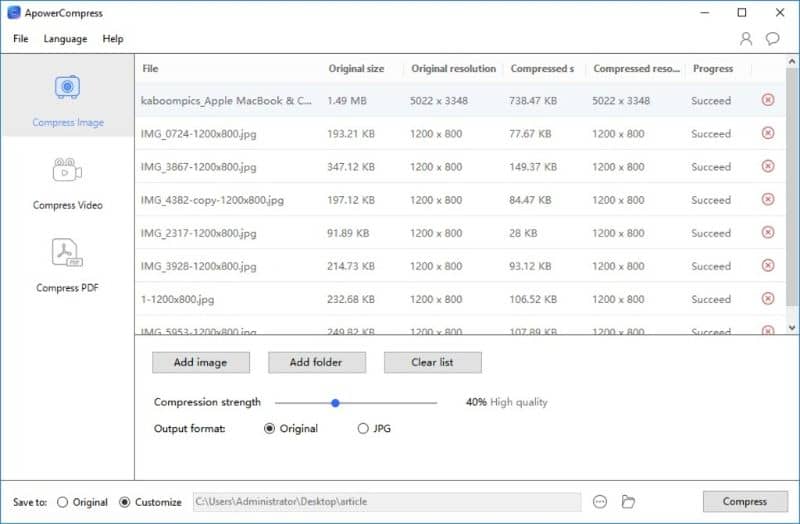Image resolution: width=800 pixels, height=524 pixels.
Task: Open the Help menu
Action: (113, 39)
